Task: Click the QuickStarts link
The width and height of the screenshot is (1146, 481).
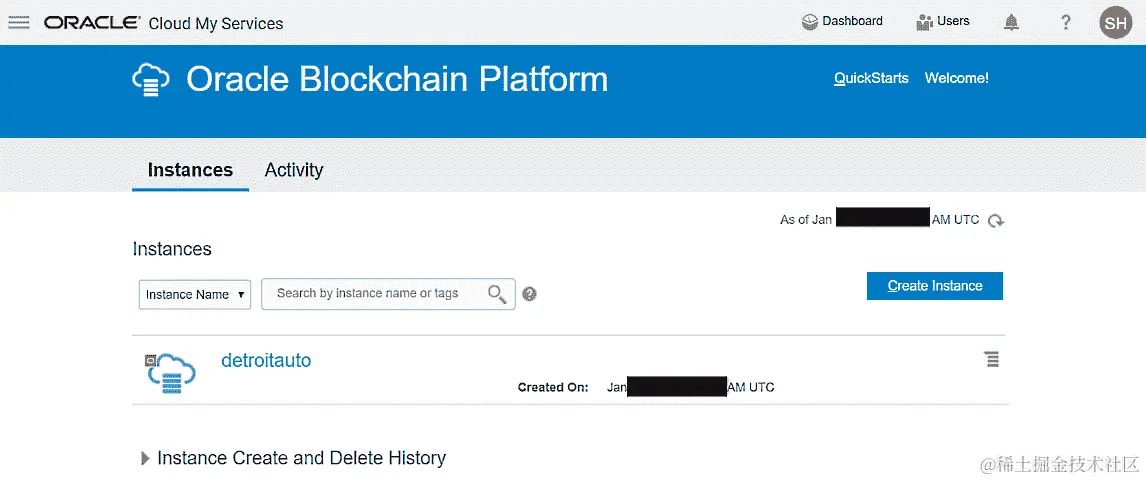Action: [x=871, y=78]
